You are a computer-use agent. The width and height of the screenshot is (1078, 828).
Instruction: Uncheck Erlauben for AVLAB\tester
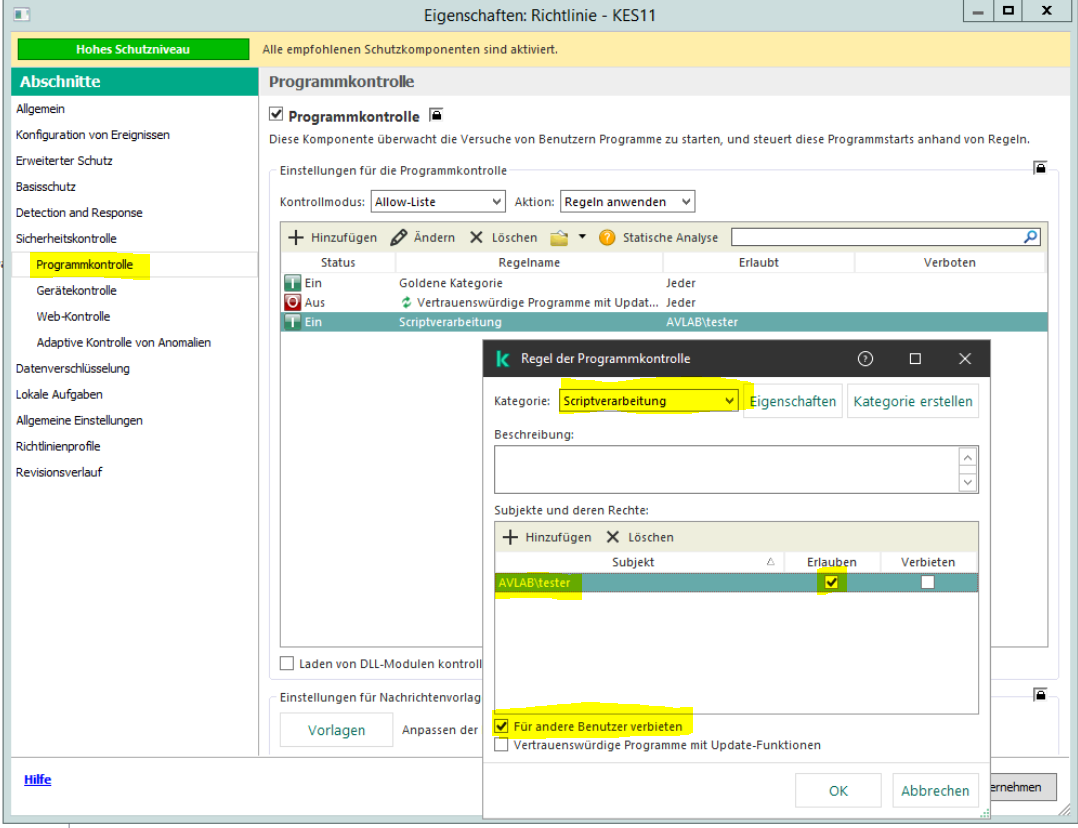831,582
